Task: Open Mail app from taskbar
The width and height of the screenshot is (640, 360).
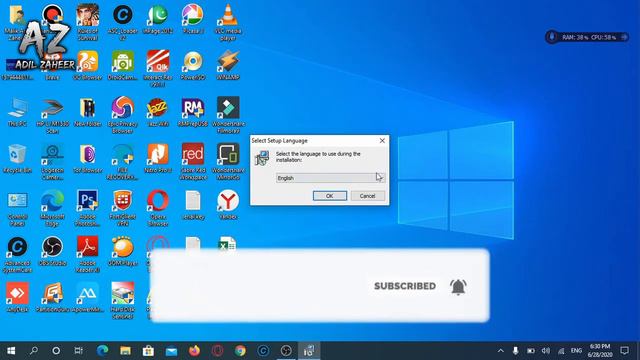Action: [171, 351]
